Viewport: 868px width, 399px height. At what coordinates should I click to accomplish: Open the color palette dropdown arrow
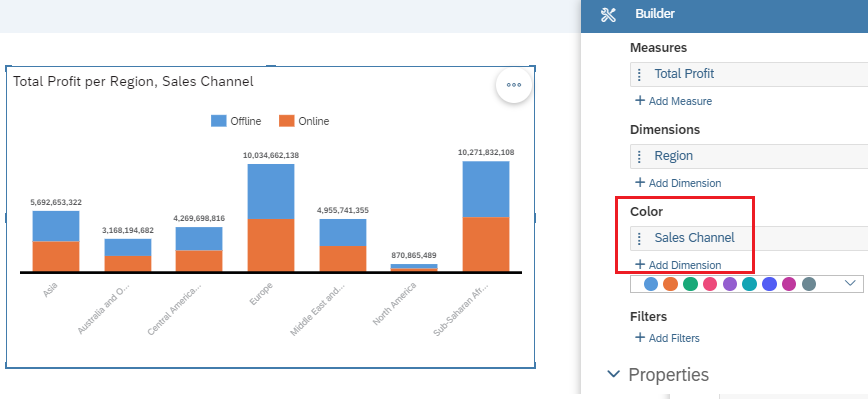coord(850,283)
